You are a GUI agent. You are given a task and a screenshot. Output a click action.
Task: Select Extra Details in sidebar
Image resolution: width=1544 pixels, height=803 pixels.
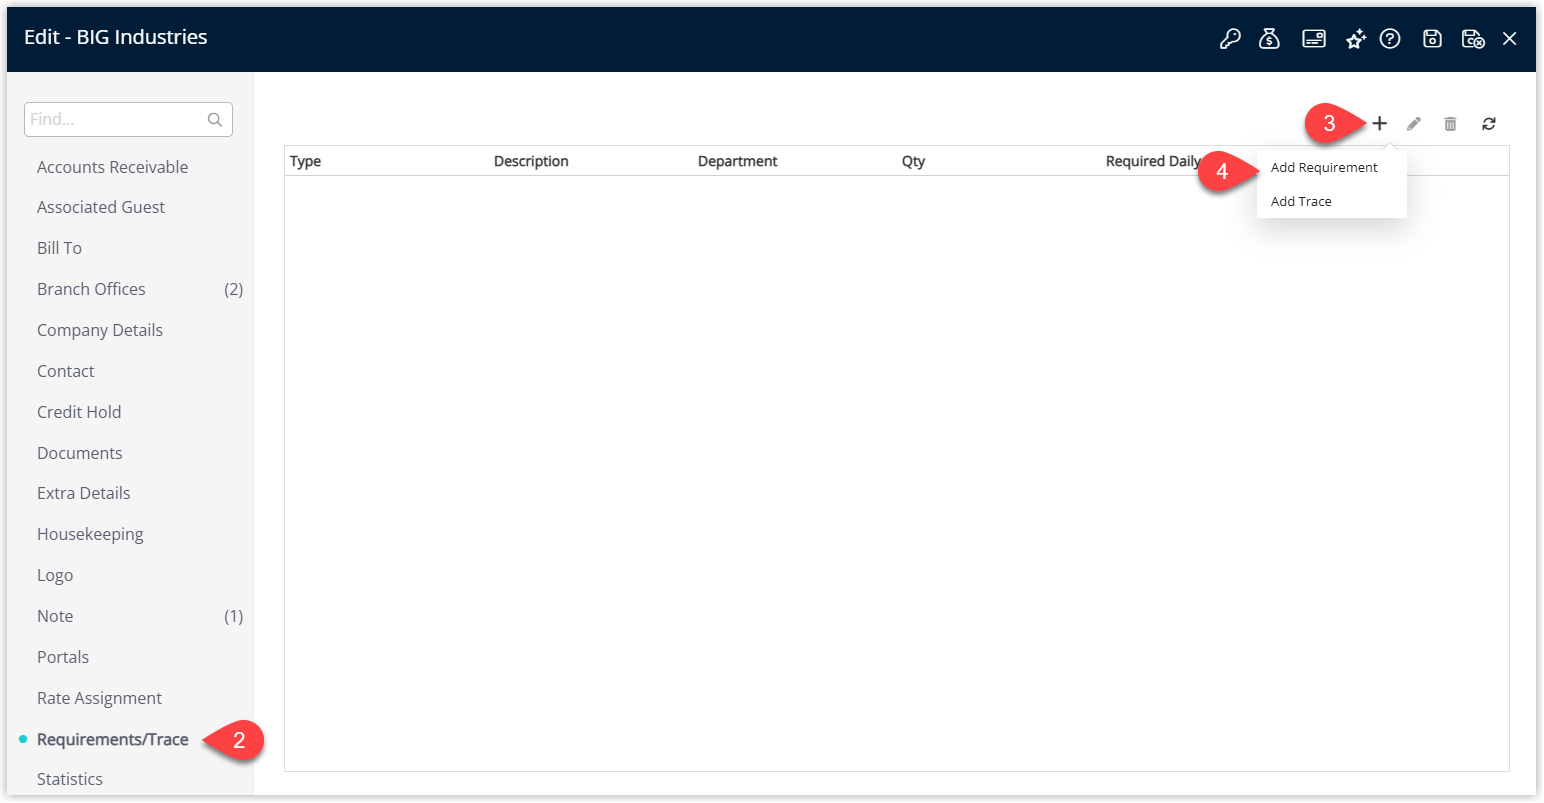click(84, 493)
